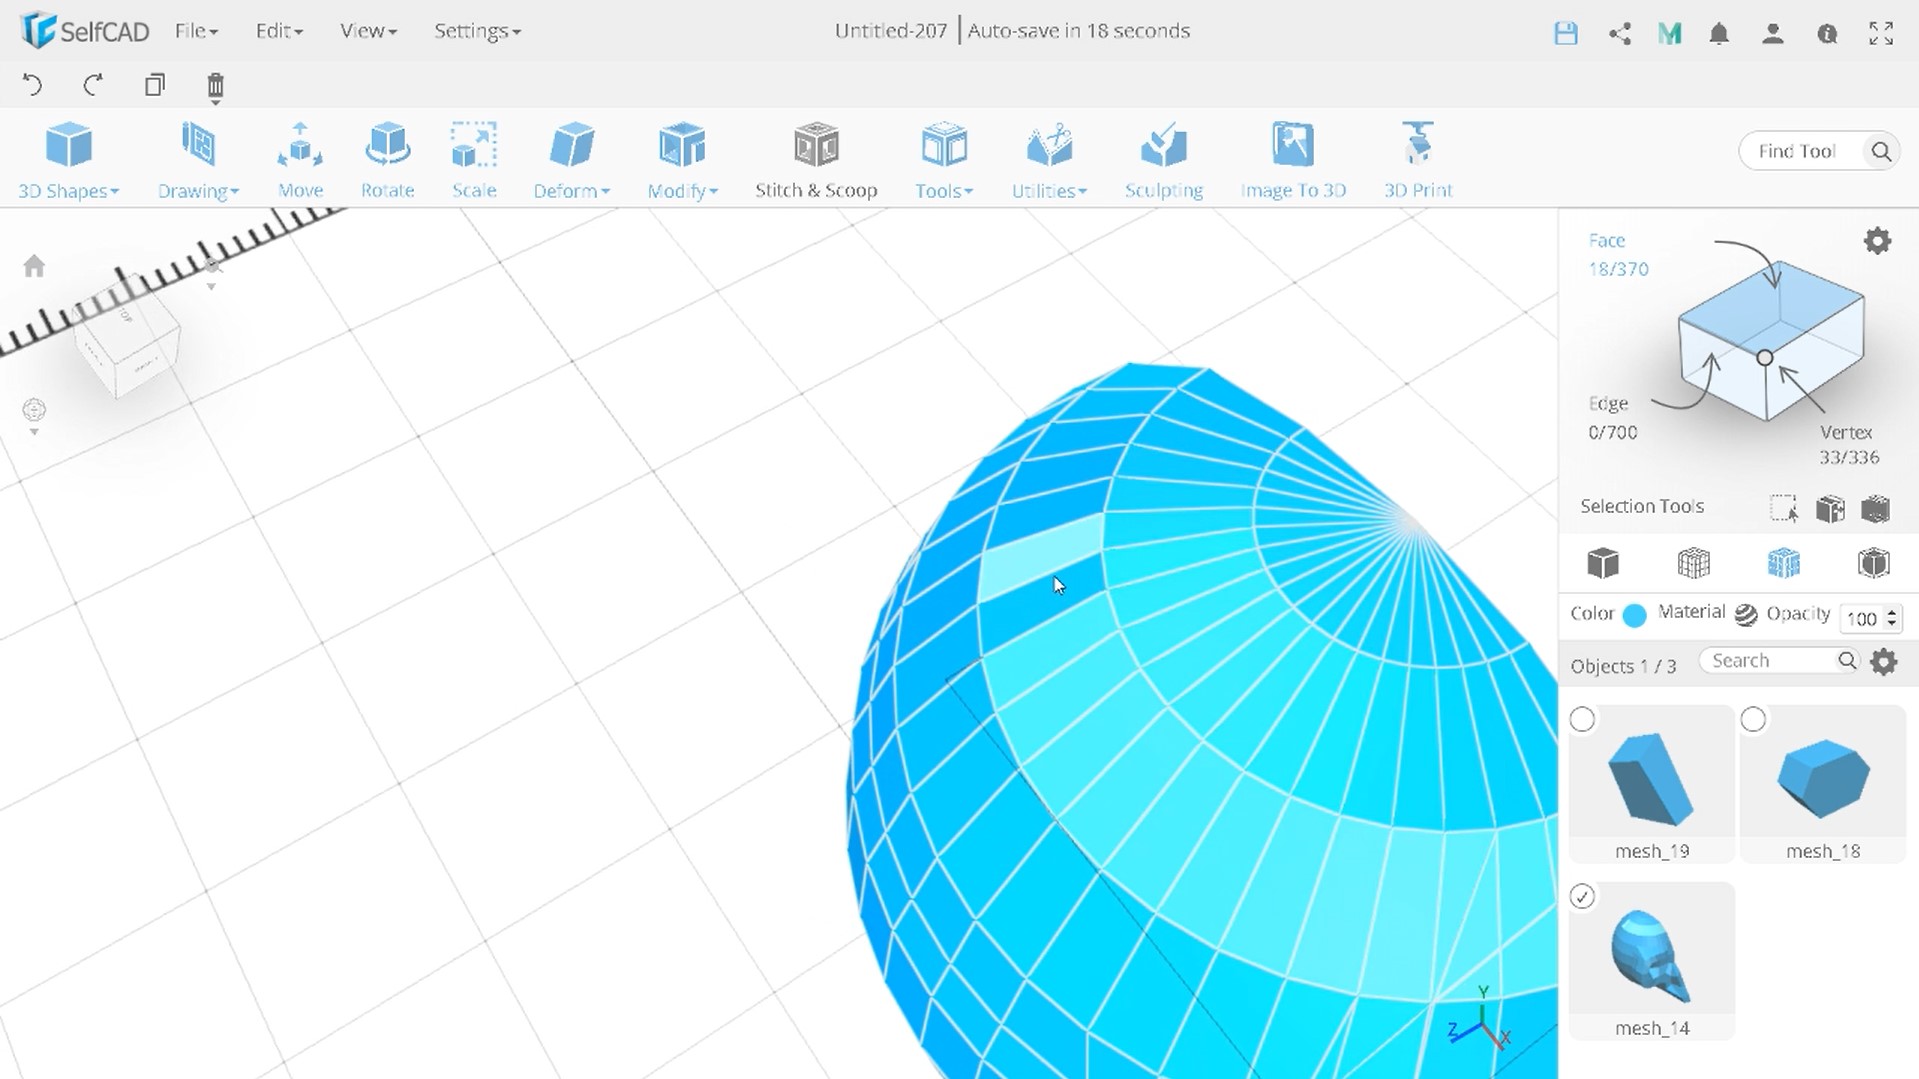This screenshot has height=1079, width=1919.
Task: Open the Edit menu
Action: point(278,31)
